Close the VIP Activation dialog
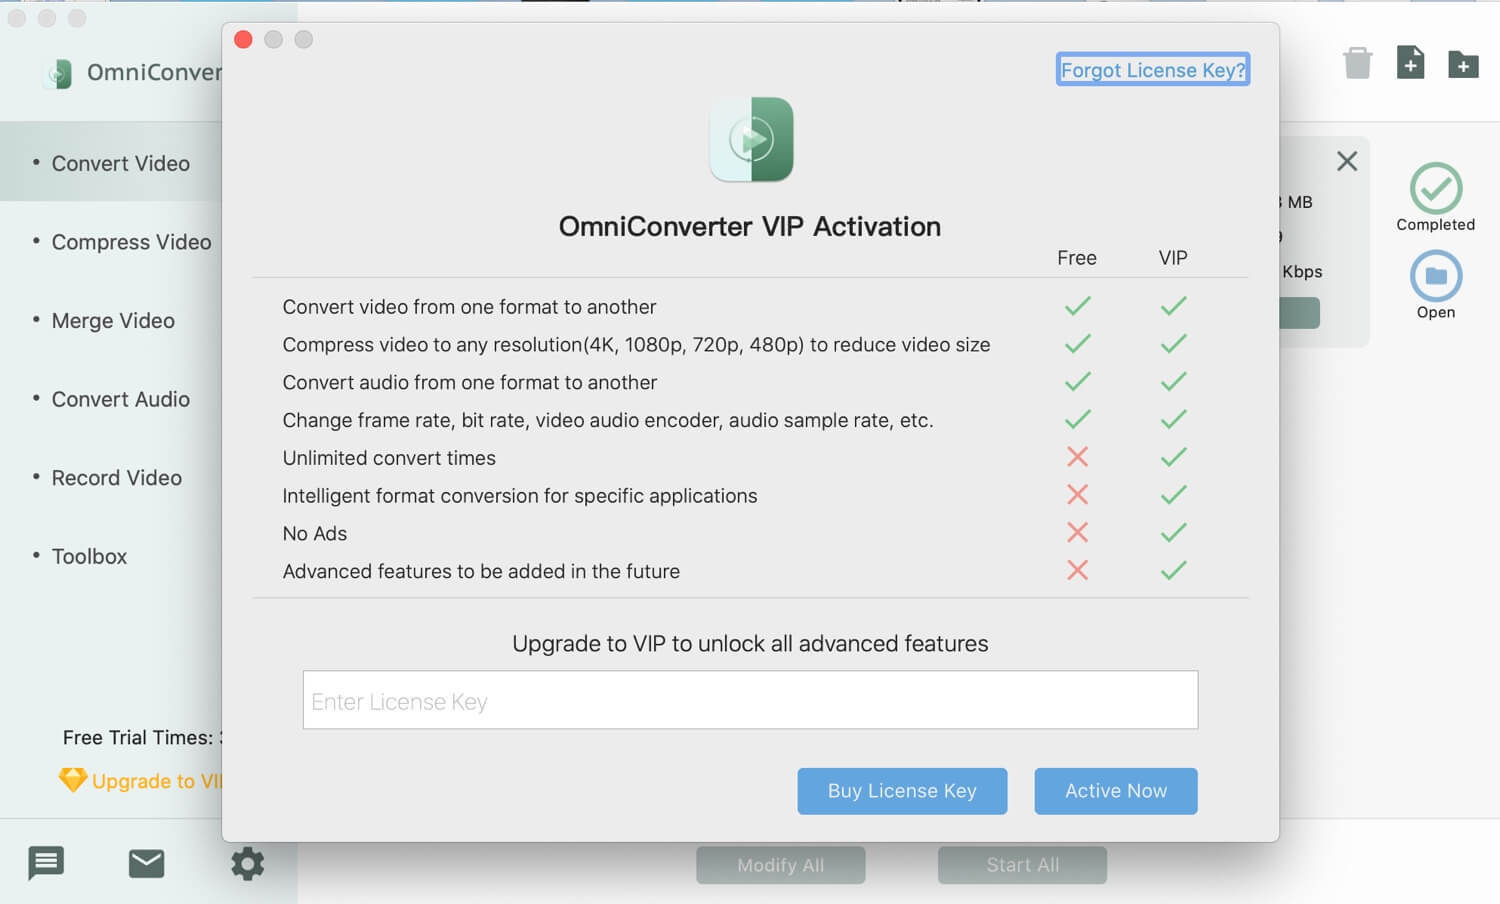 (243, 39)
